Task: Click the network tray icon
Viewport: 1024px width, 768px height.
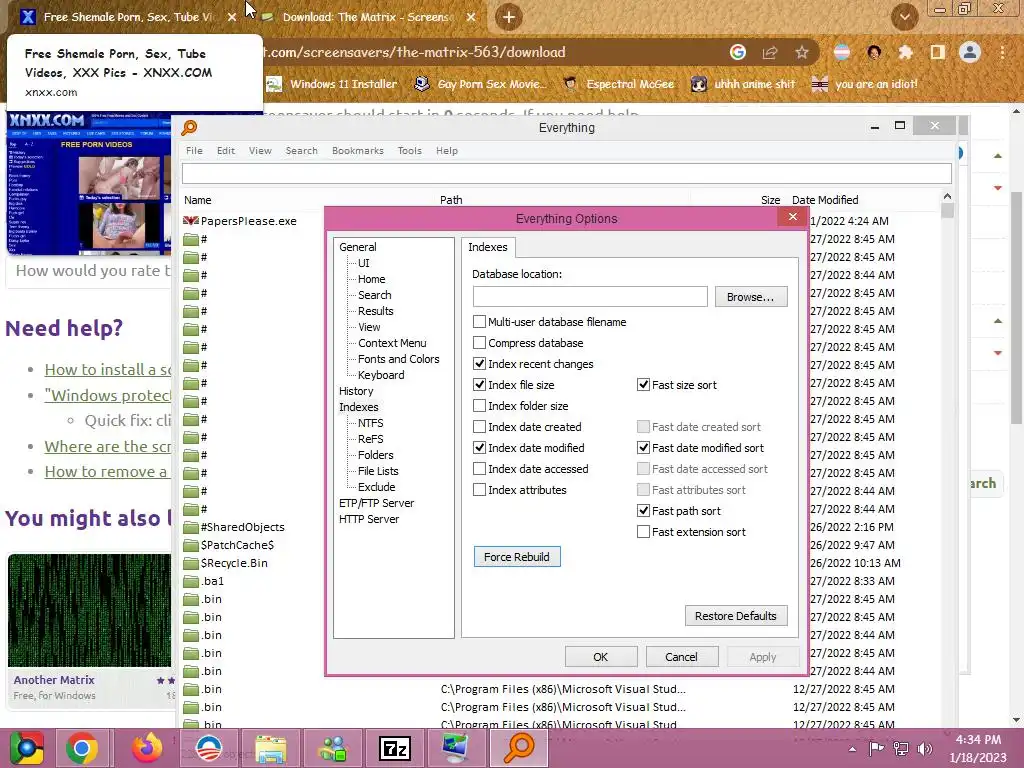Action: tap(901, 748)
